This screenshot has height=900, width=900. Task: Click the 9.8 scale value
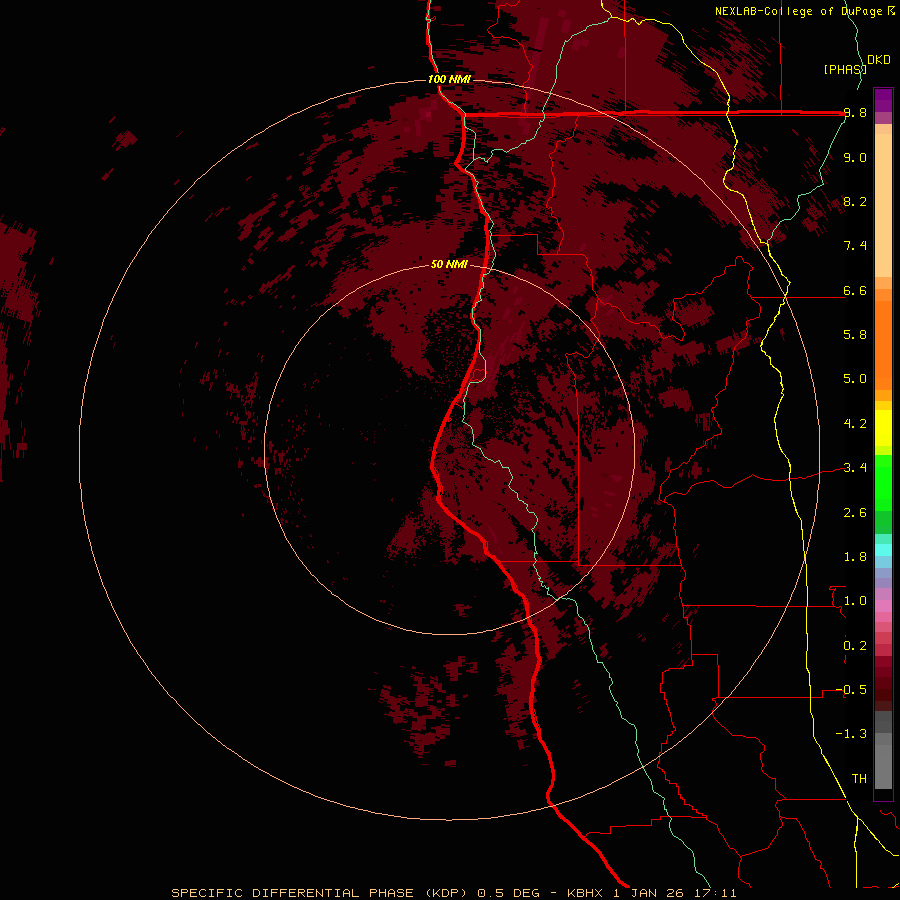tap(855, 113)
